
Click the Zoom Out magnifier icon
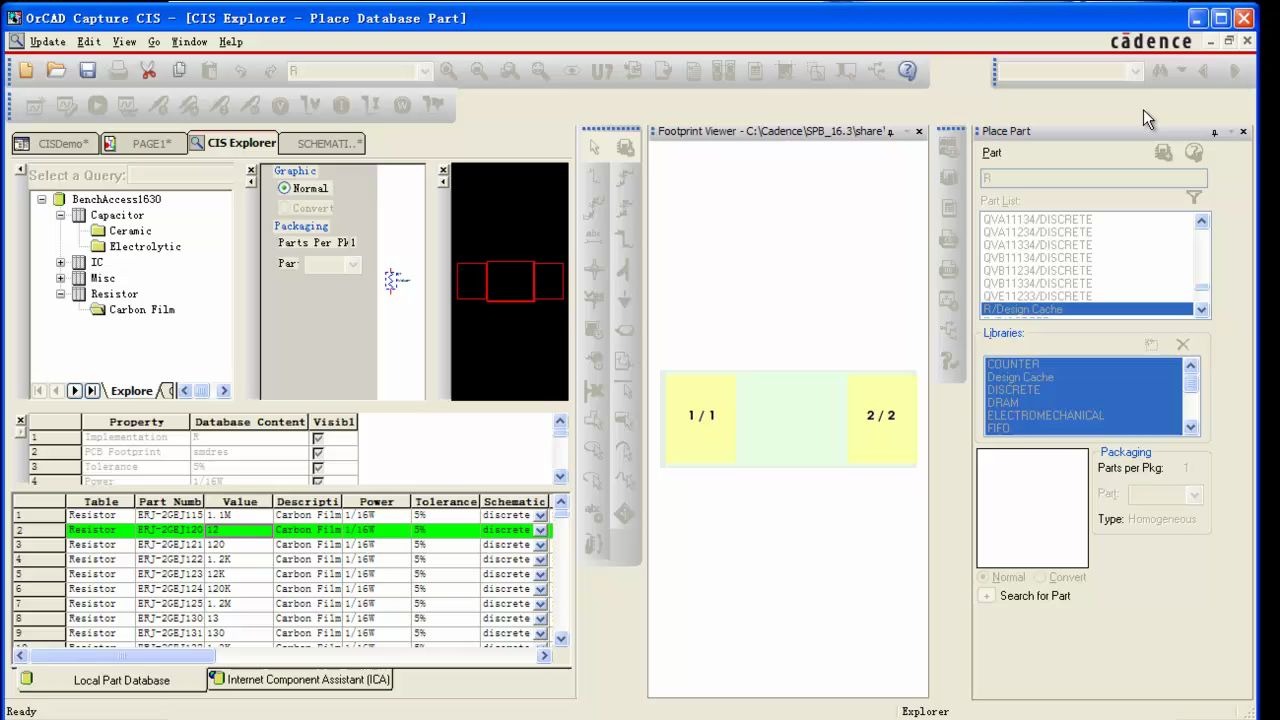(x=479, y=70)
